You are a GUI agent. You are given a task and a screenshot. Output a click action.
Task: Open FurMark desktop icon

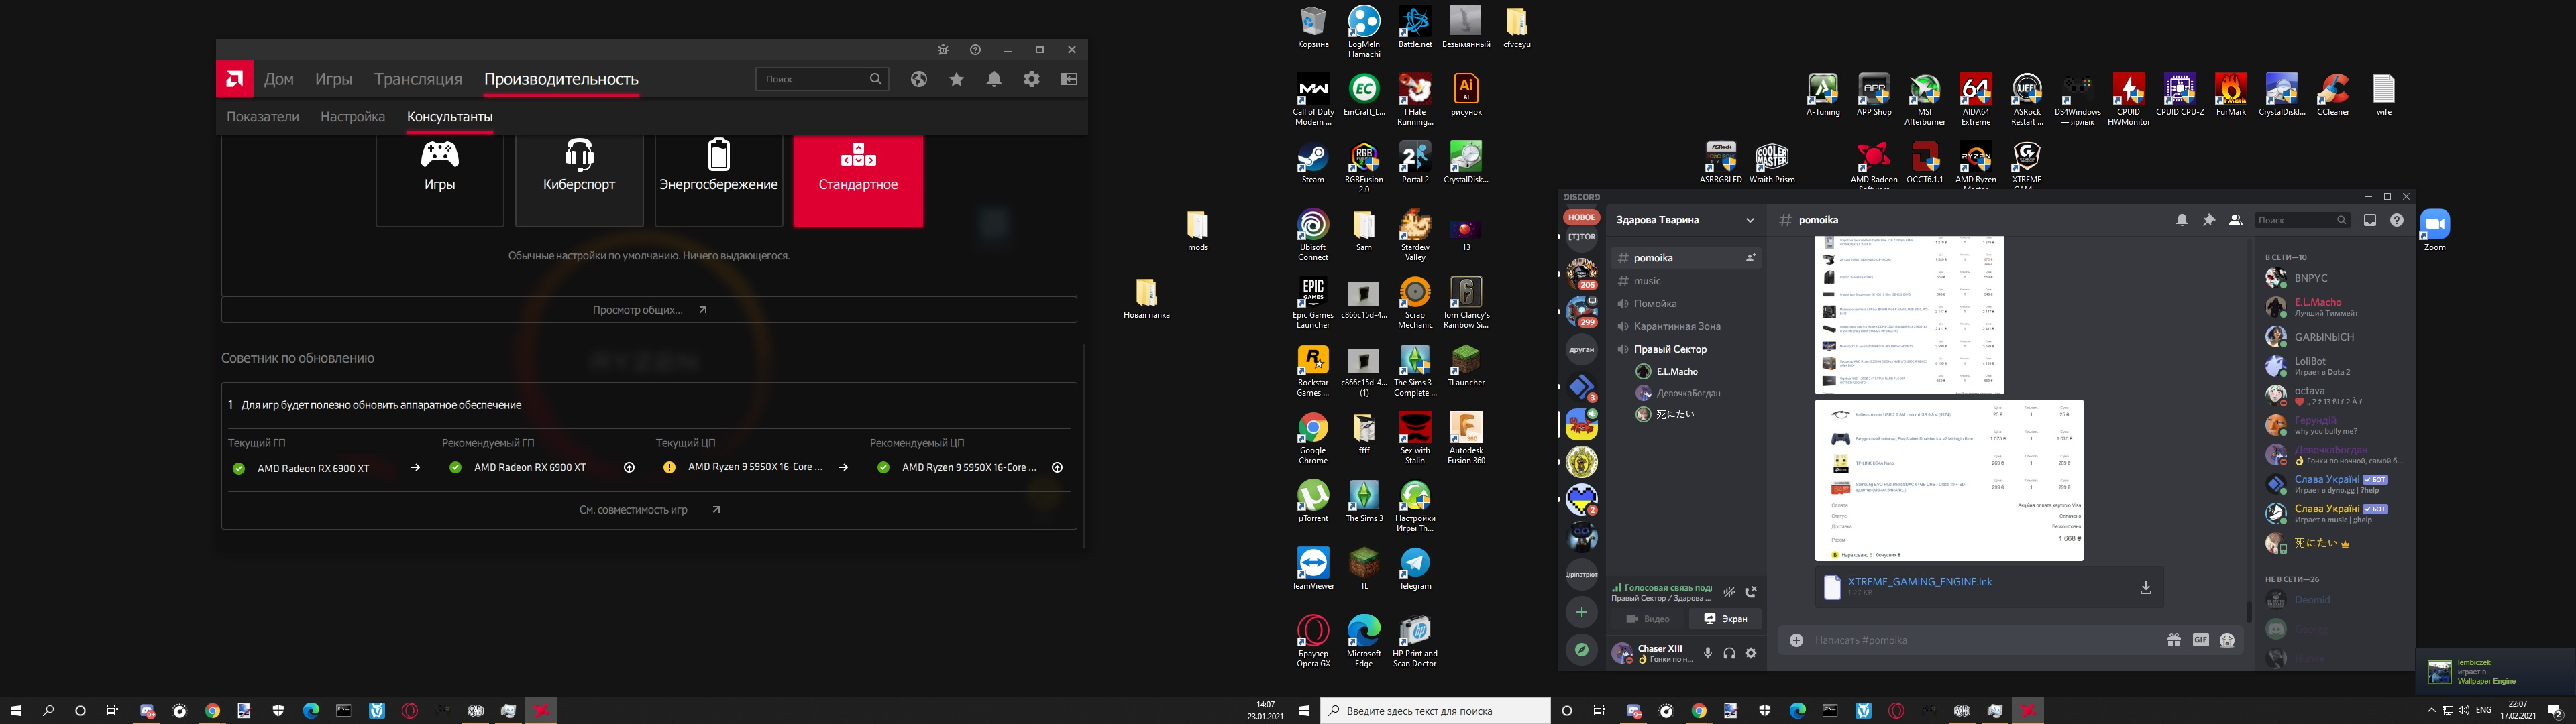pyautogui.click(x=2230, y=95)
